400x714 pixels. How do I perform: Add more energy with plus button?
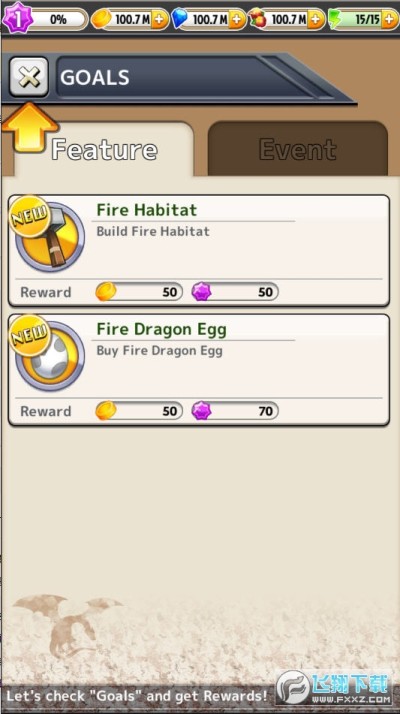[390, 19]
